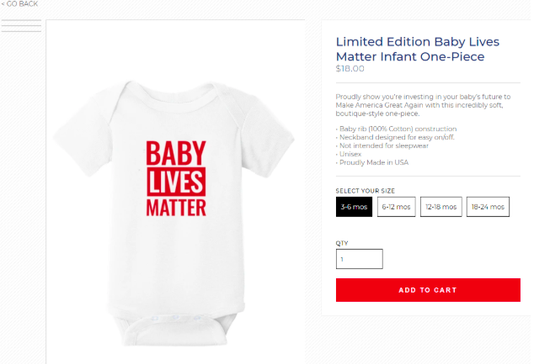Choose the 3-6 mos size option
Viewport: 550px width, 364px height.
pyautogui.click(x=354, y=207)
